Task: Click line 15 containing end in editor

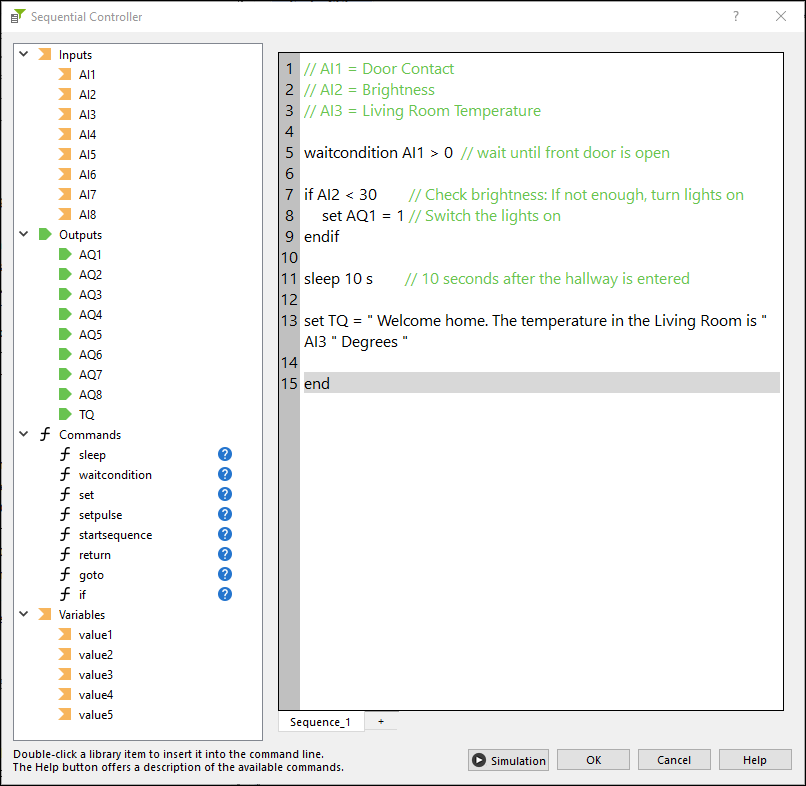Action: click(x=317, y=384)
